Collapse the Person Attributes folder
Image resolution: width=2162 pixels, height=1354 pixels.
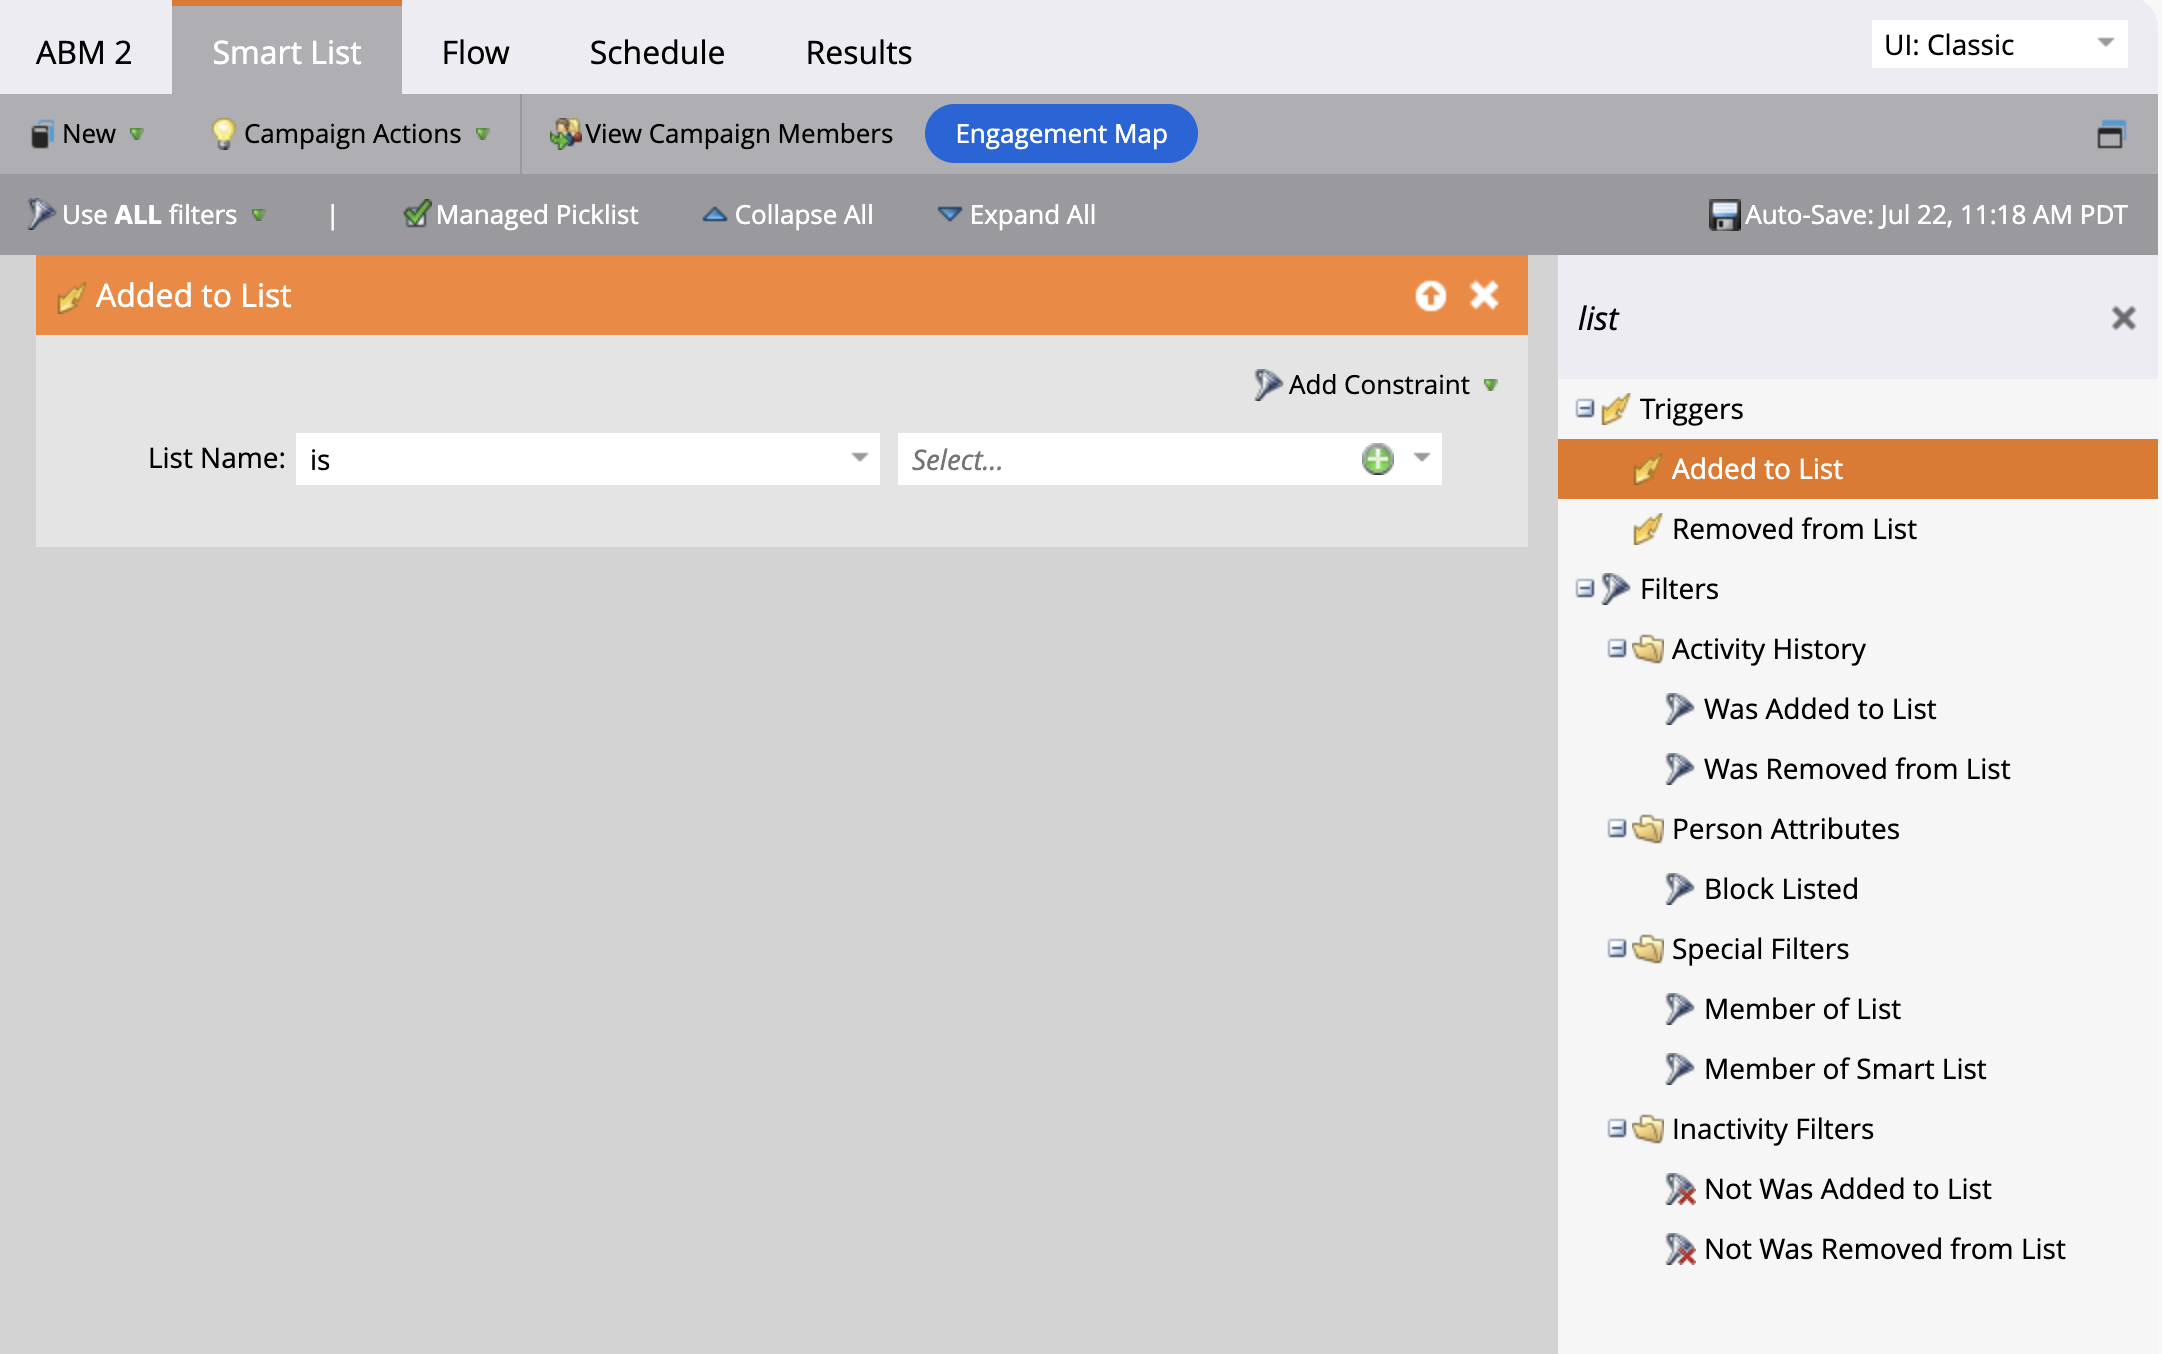pos(1617,828)
